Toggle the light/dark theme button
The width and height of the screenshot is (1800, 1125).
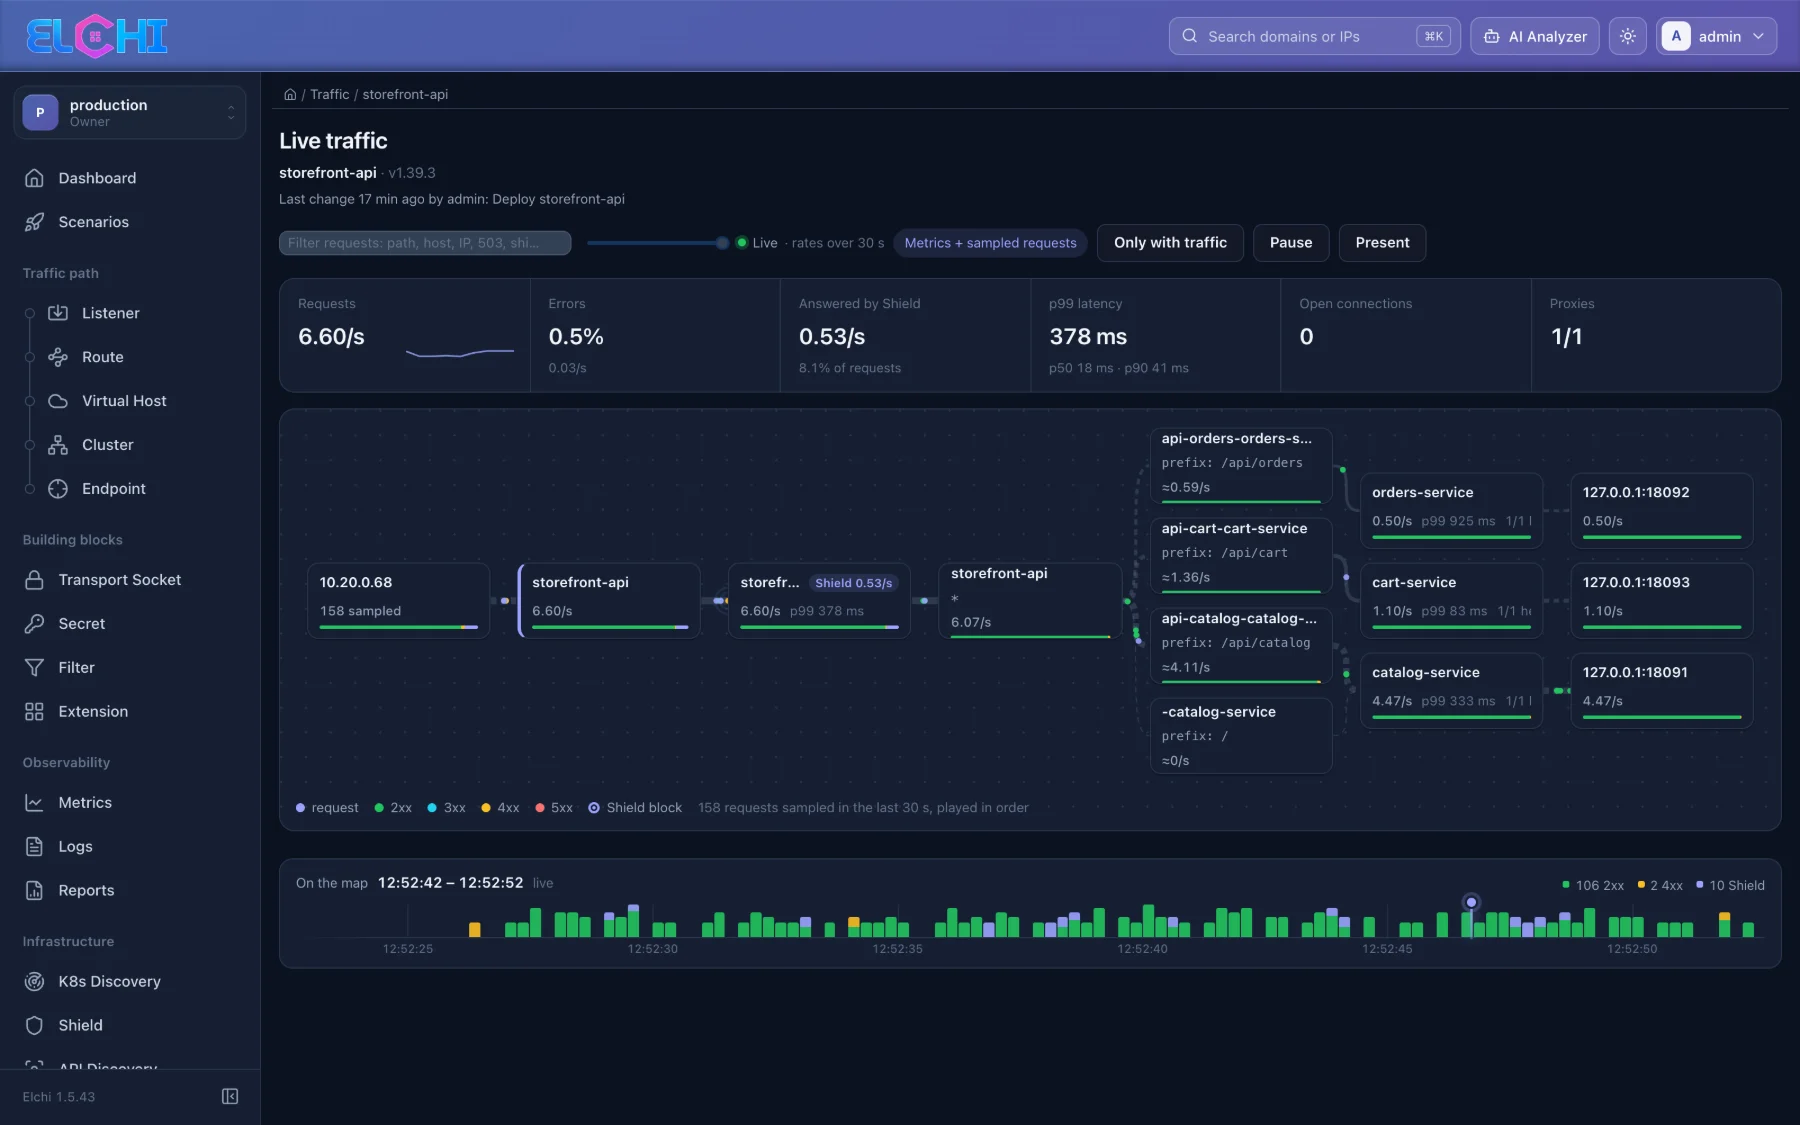coord(1628,36)
